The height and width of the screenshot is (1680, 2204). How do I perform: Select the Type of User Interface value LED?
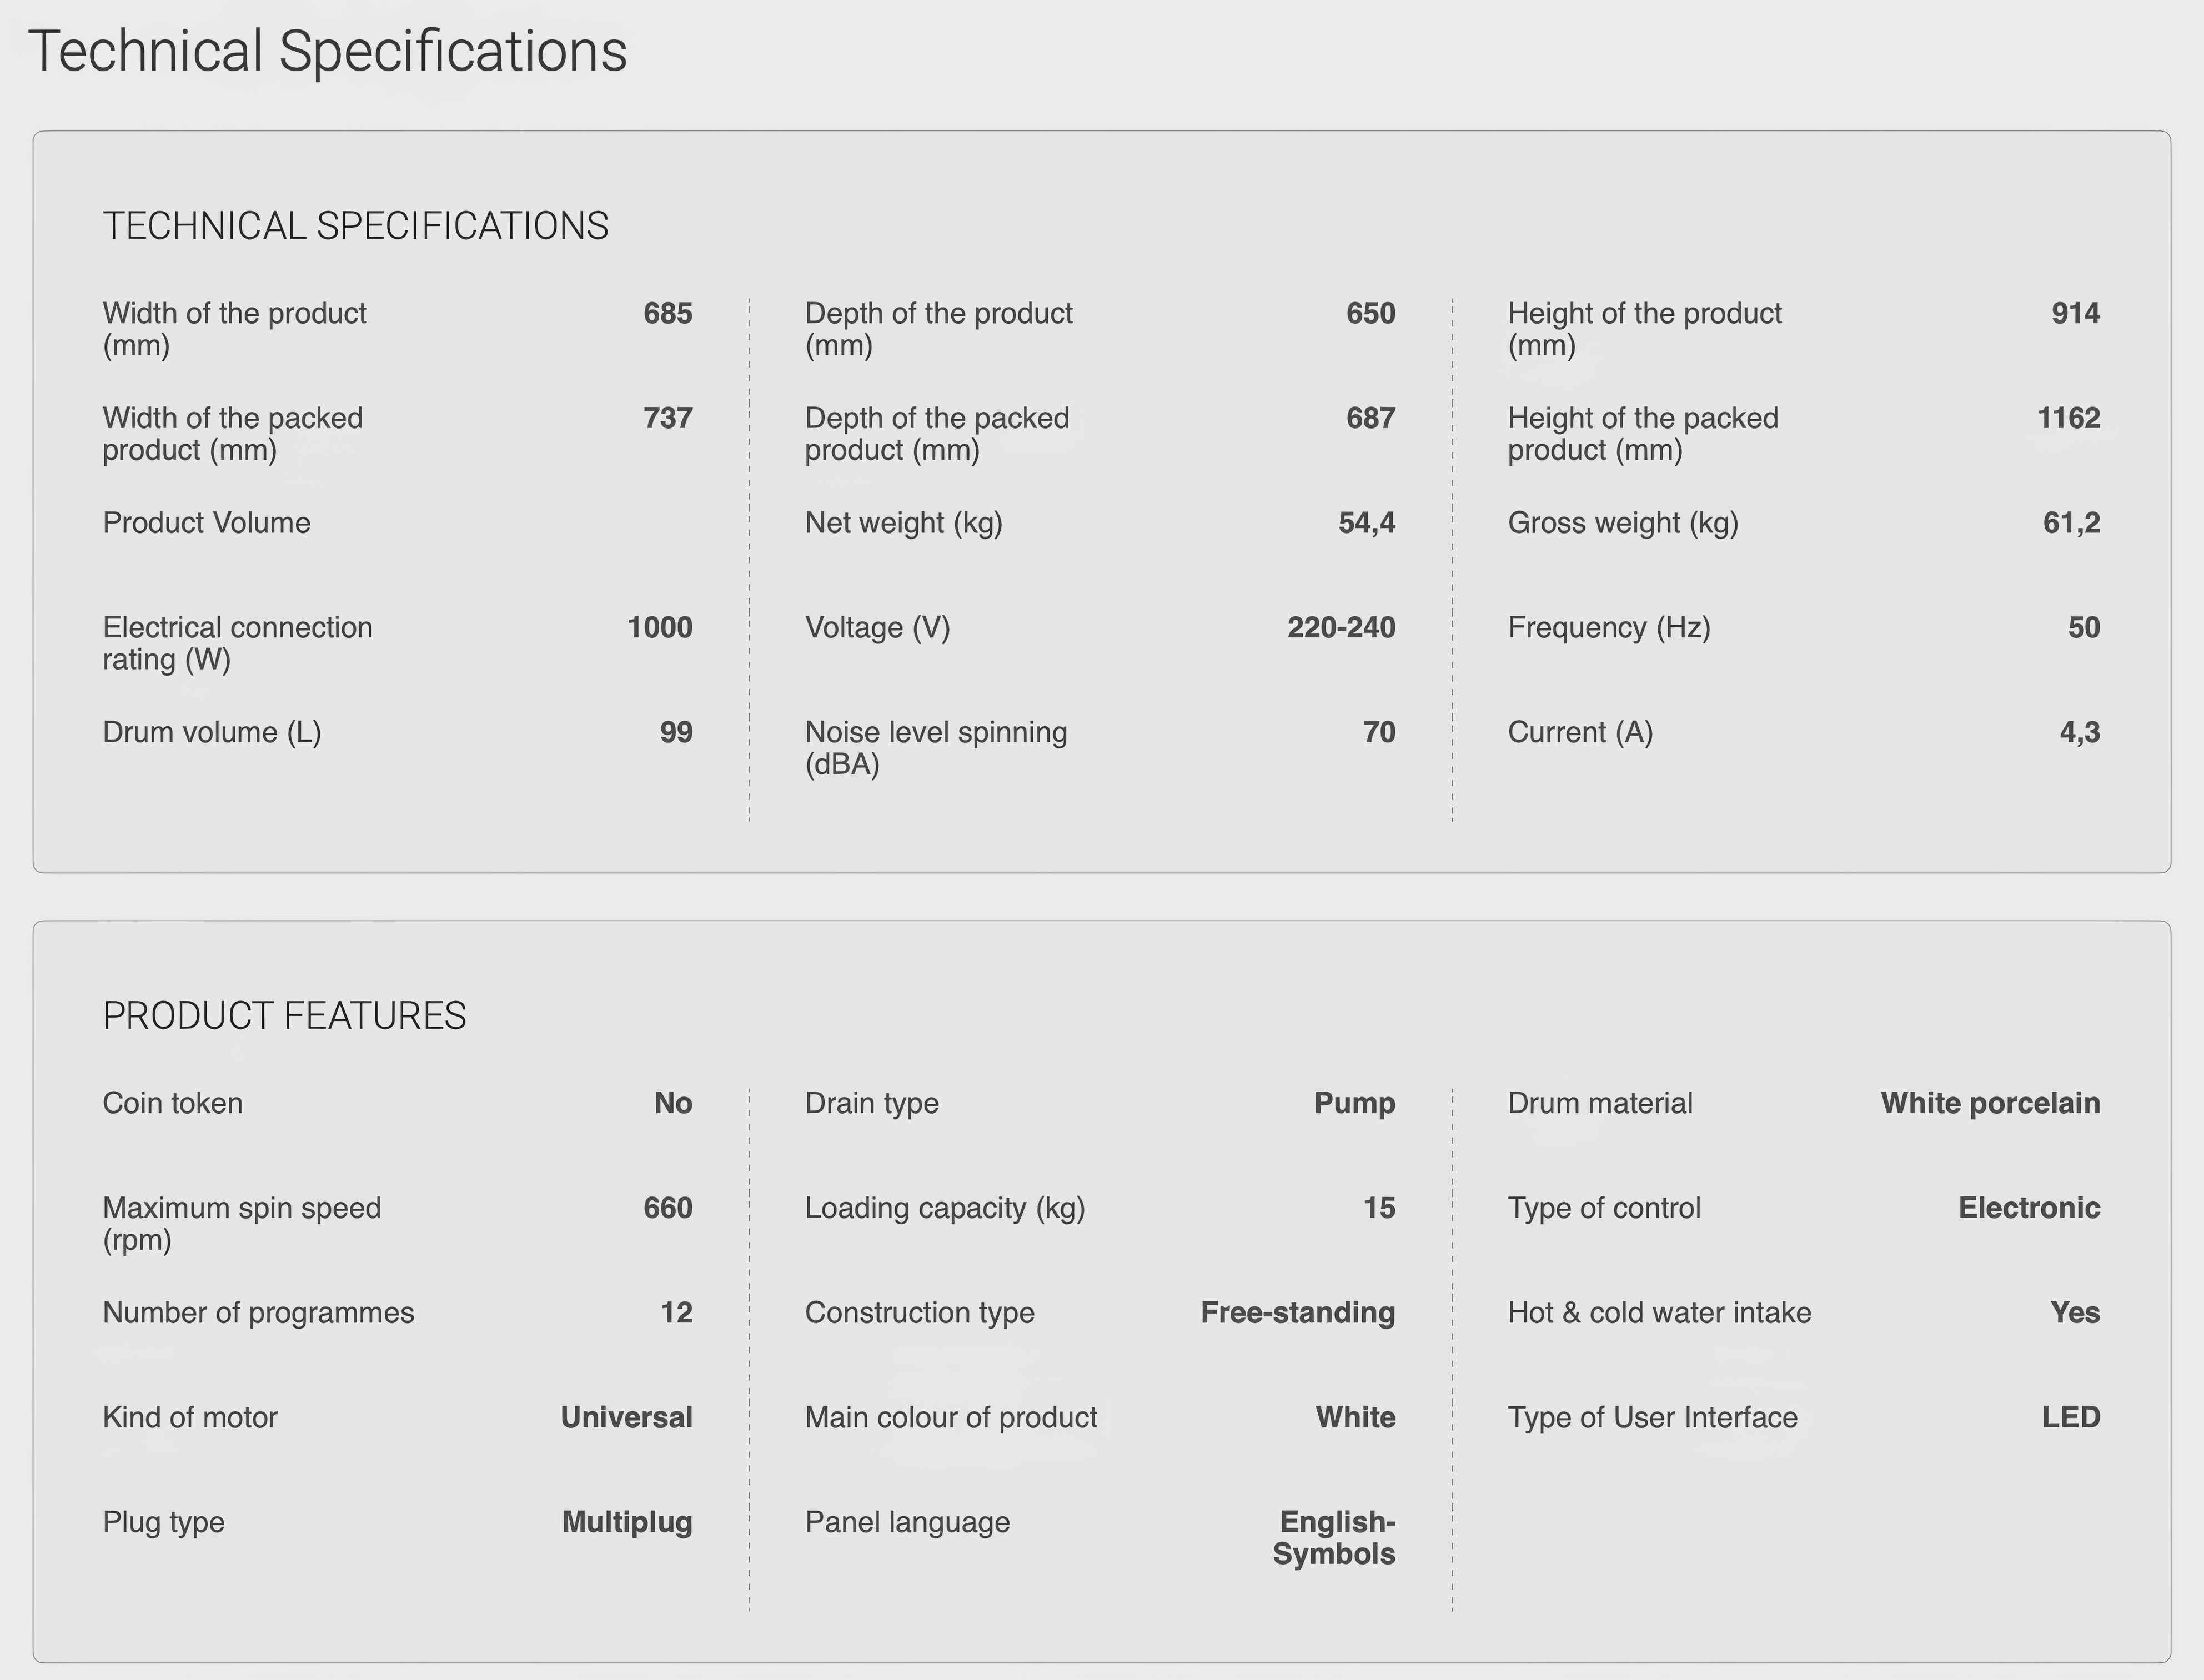(2071, 1417)
